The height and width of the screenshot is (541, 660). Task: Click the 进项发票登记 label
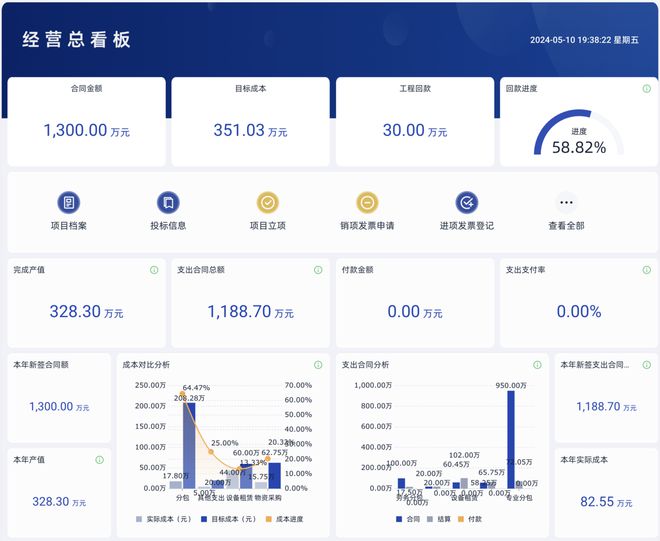[467, 226]
